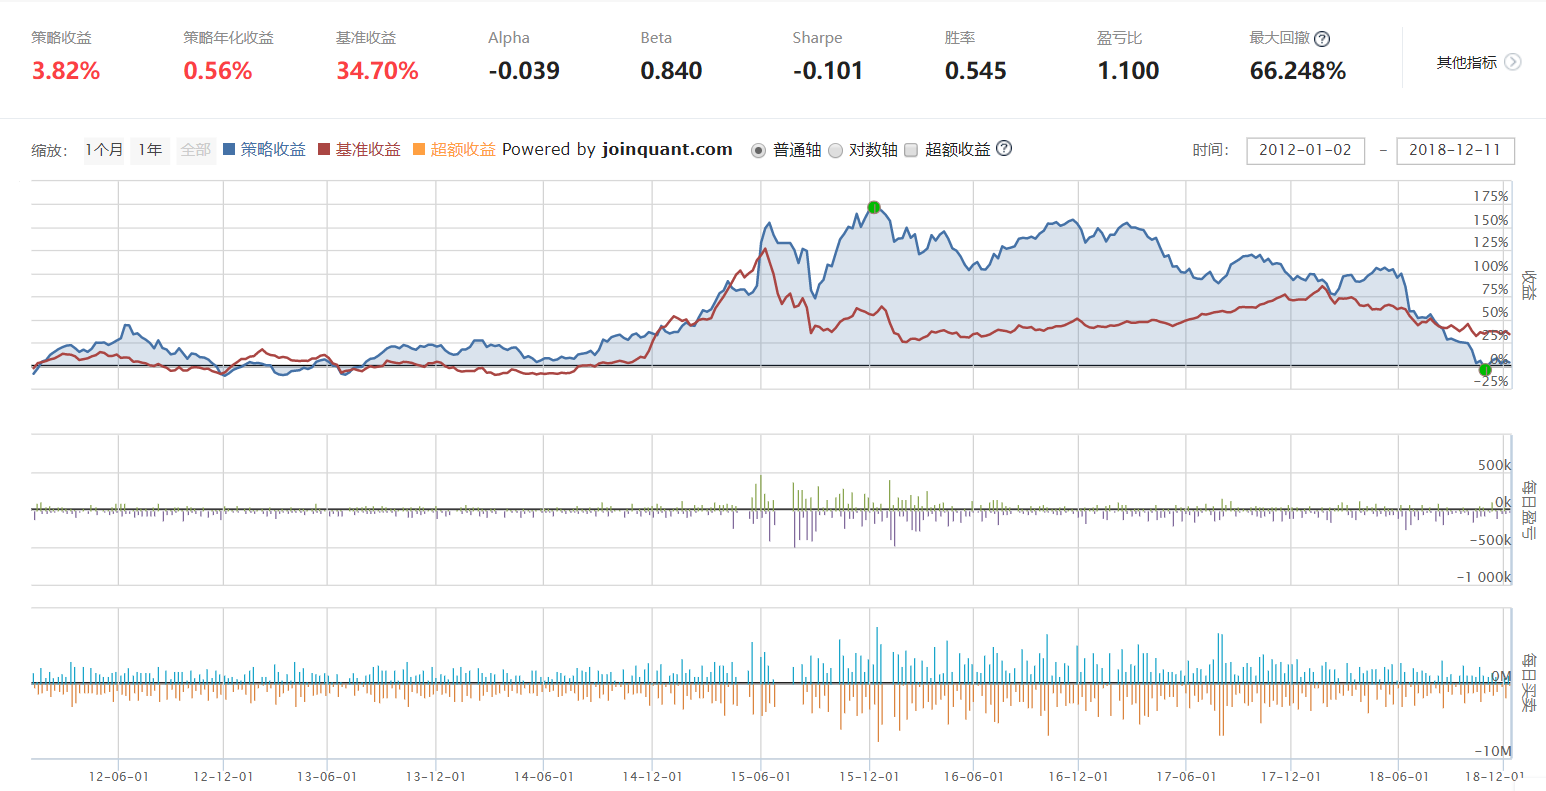
Task: Click the 时间 label
Action: coord(1210,150)
